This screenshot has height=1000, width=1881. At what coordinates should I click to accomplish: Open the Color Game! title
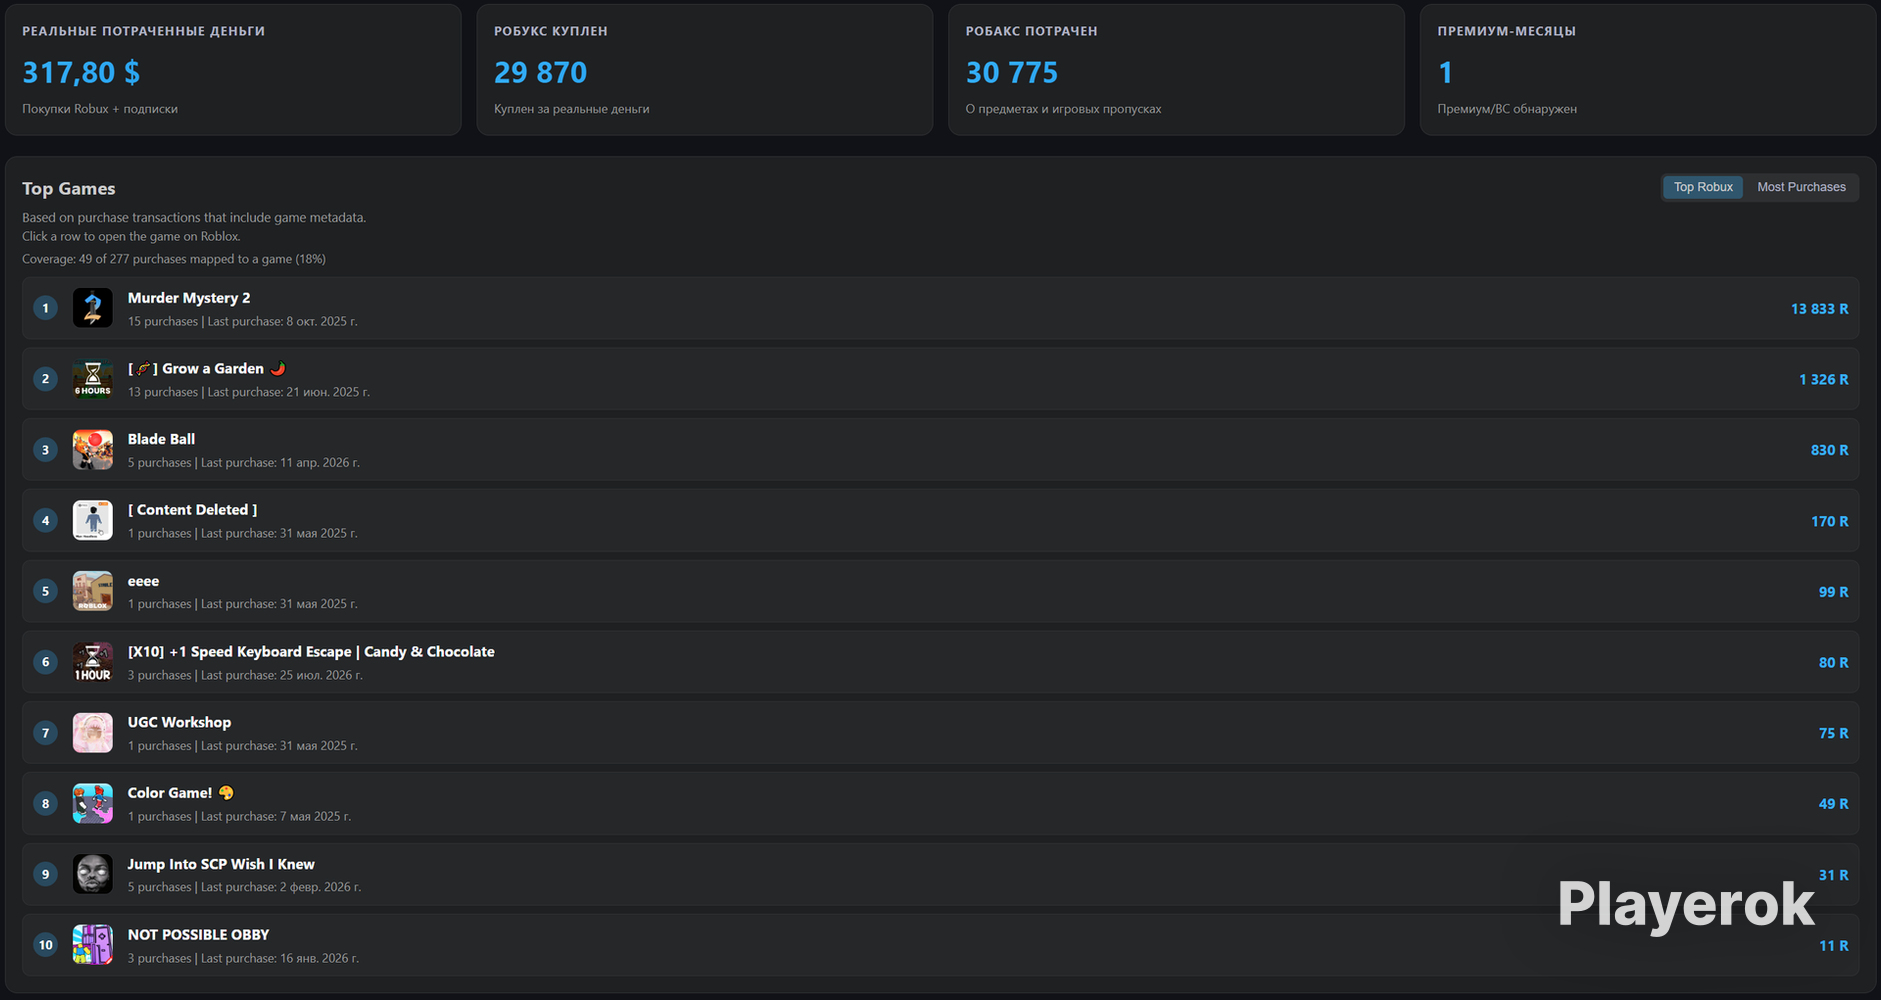[180, 793]
